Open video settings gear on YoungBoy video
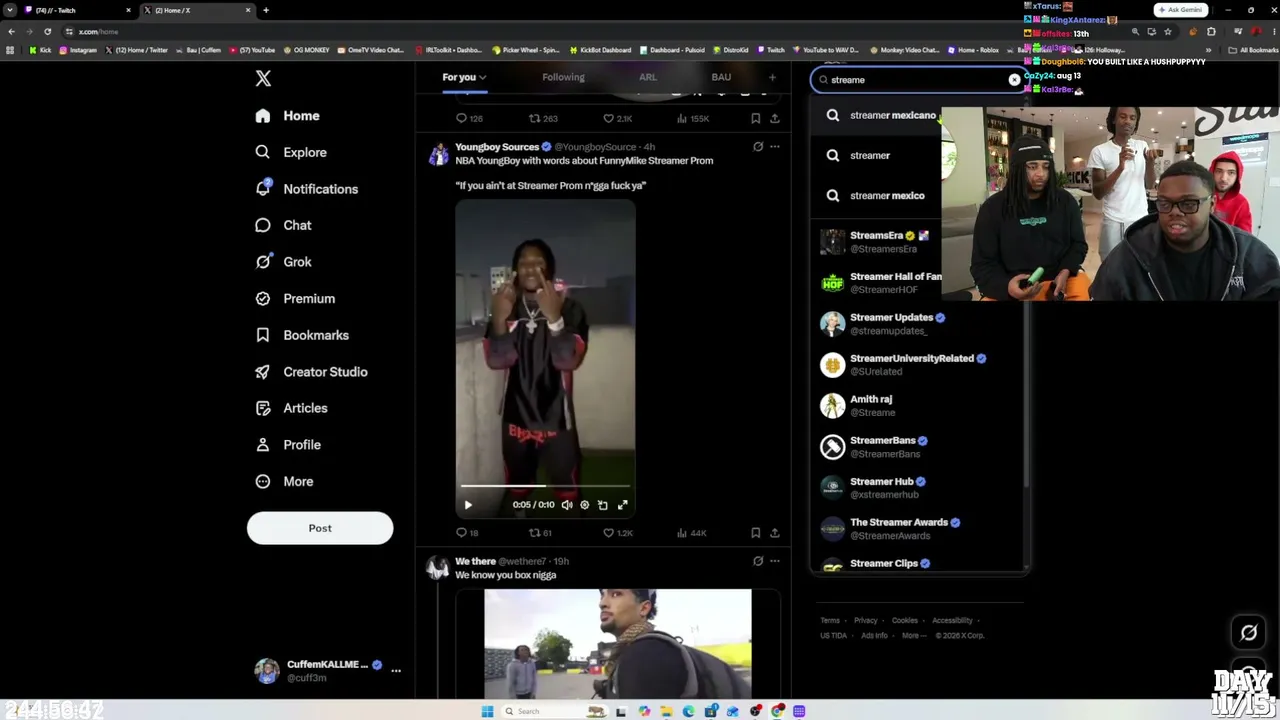 pyautogui.click(x=585, y=505)
